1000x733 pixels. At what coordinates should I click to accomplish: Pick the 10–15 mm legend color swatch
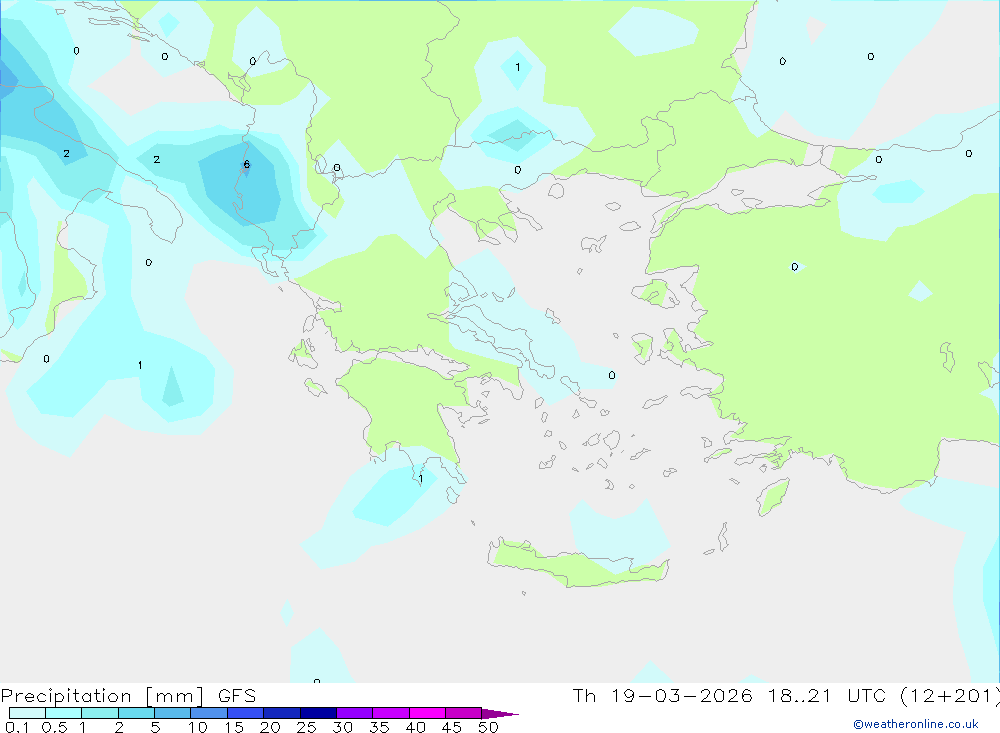click(x=209, y=713)
